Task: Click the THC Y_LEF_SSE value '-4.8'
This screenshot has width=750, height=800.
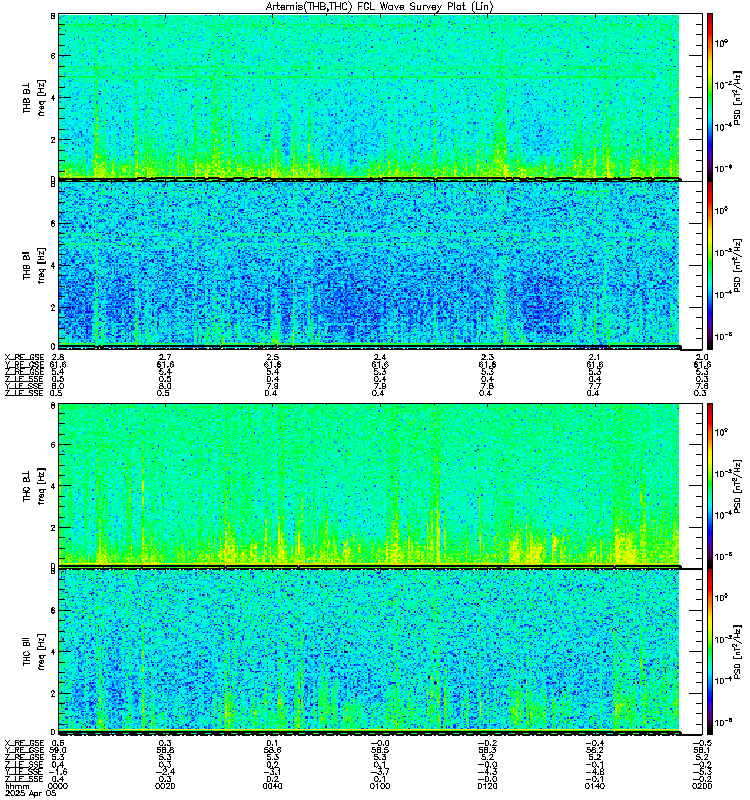Action: (594, 772)
